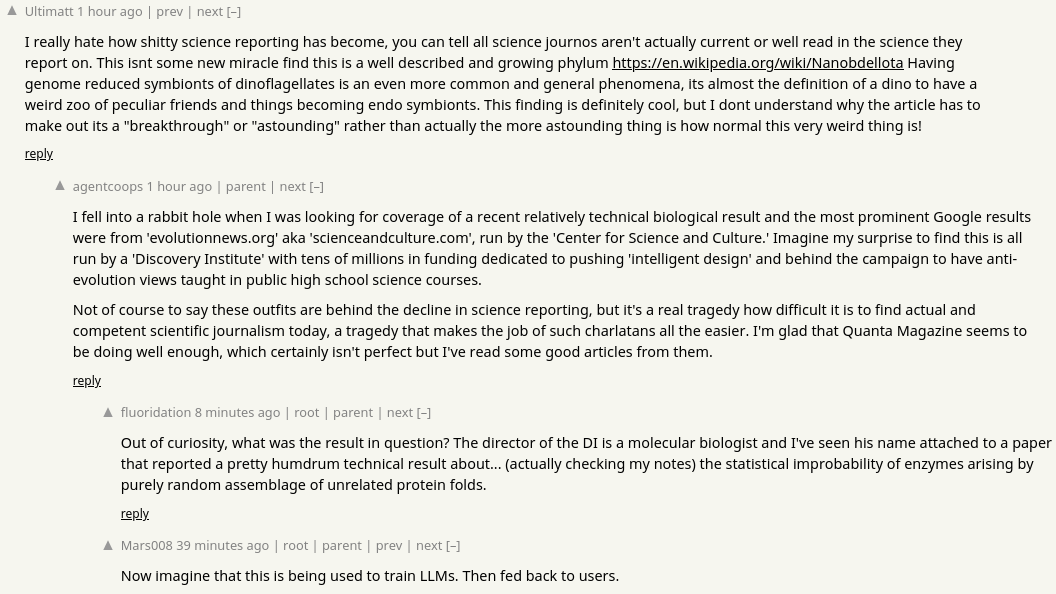1056x594 pixels.
Task: Reply to agentcoops' comment
Action: pos(87,381)
